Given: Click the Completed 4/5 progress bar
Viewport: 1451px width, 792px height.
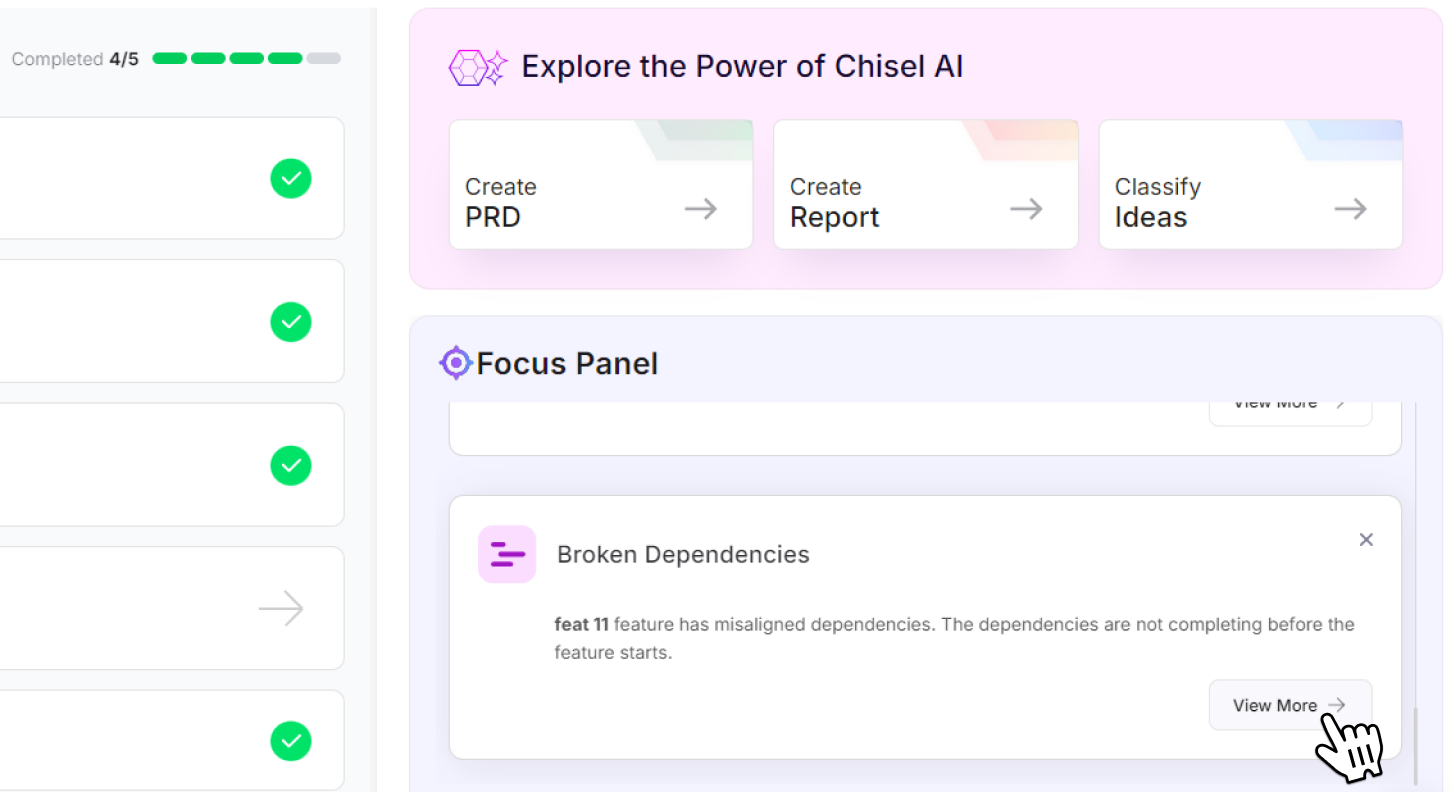Looking at the screenshot, I should 246,59.
